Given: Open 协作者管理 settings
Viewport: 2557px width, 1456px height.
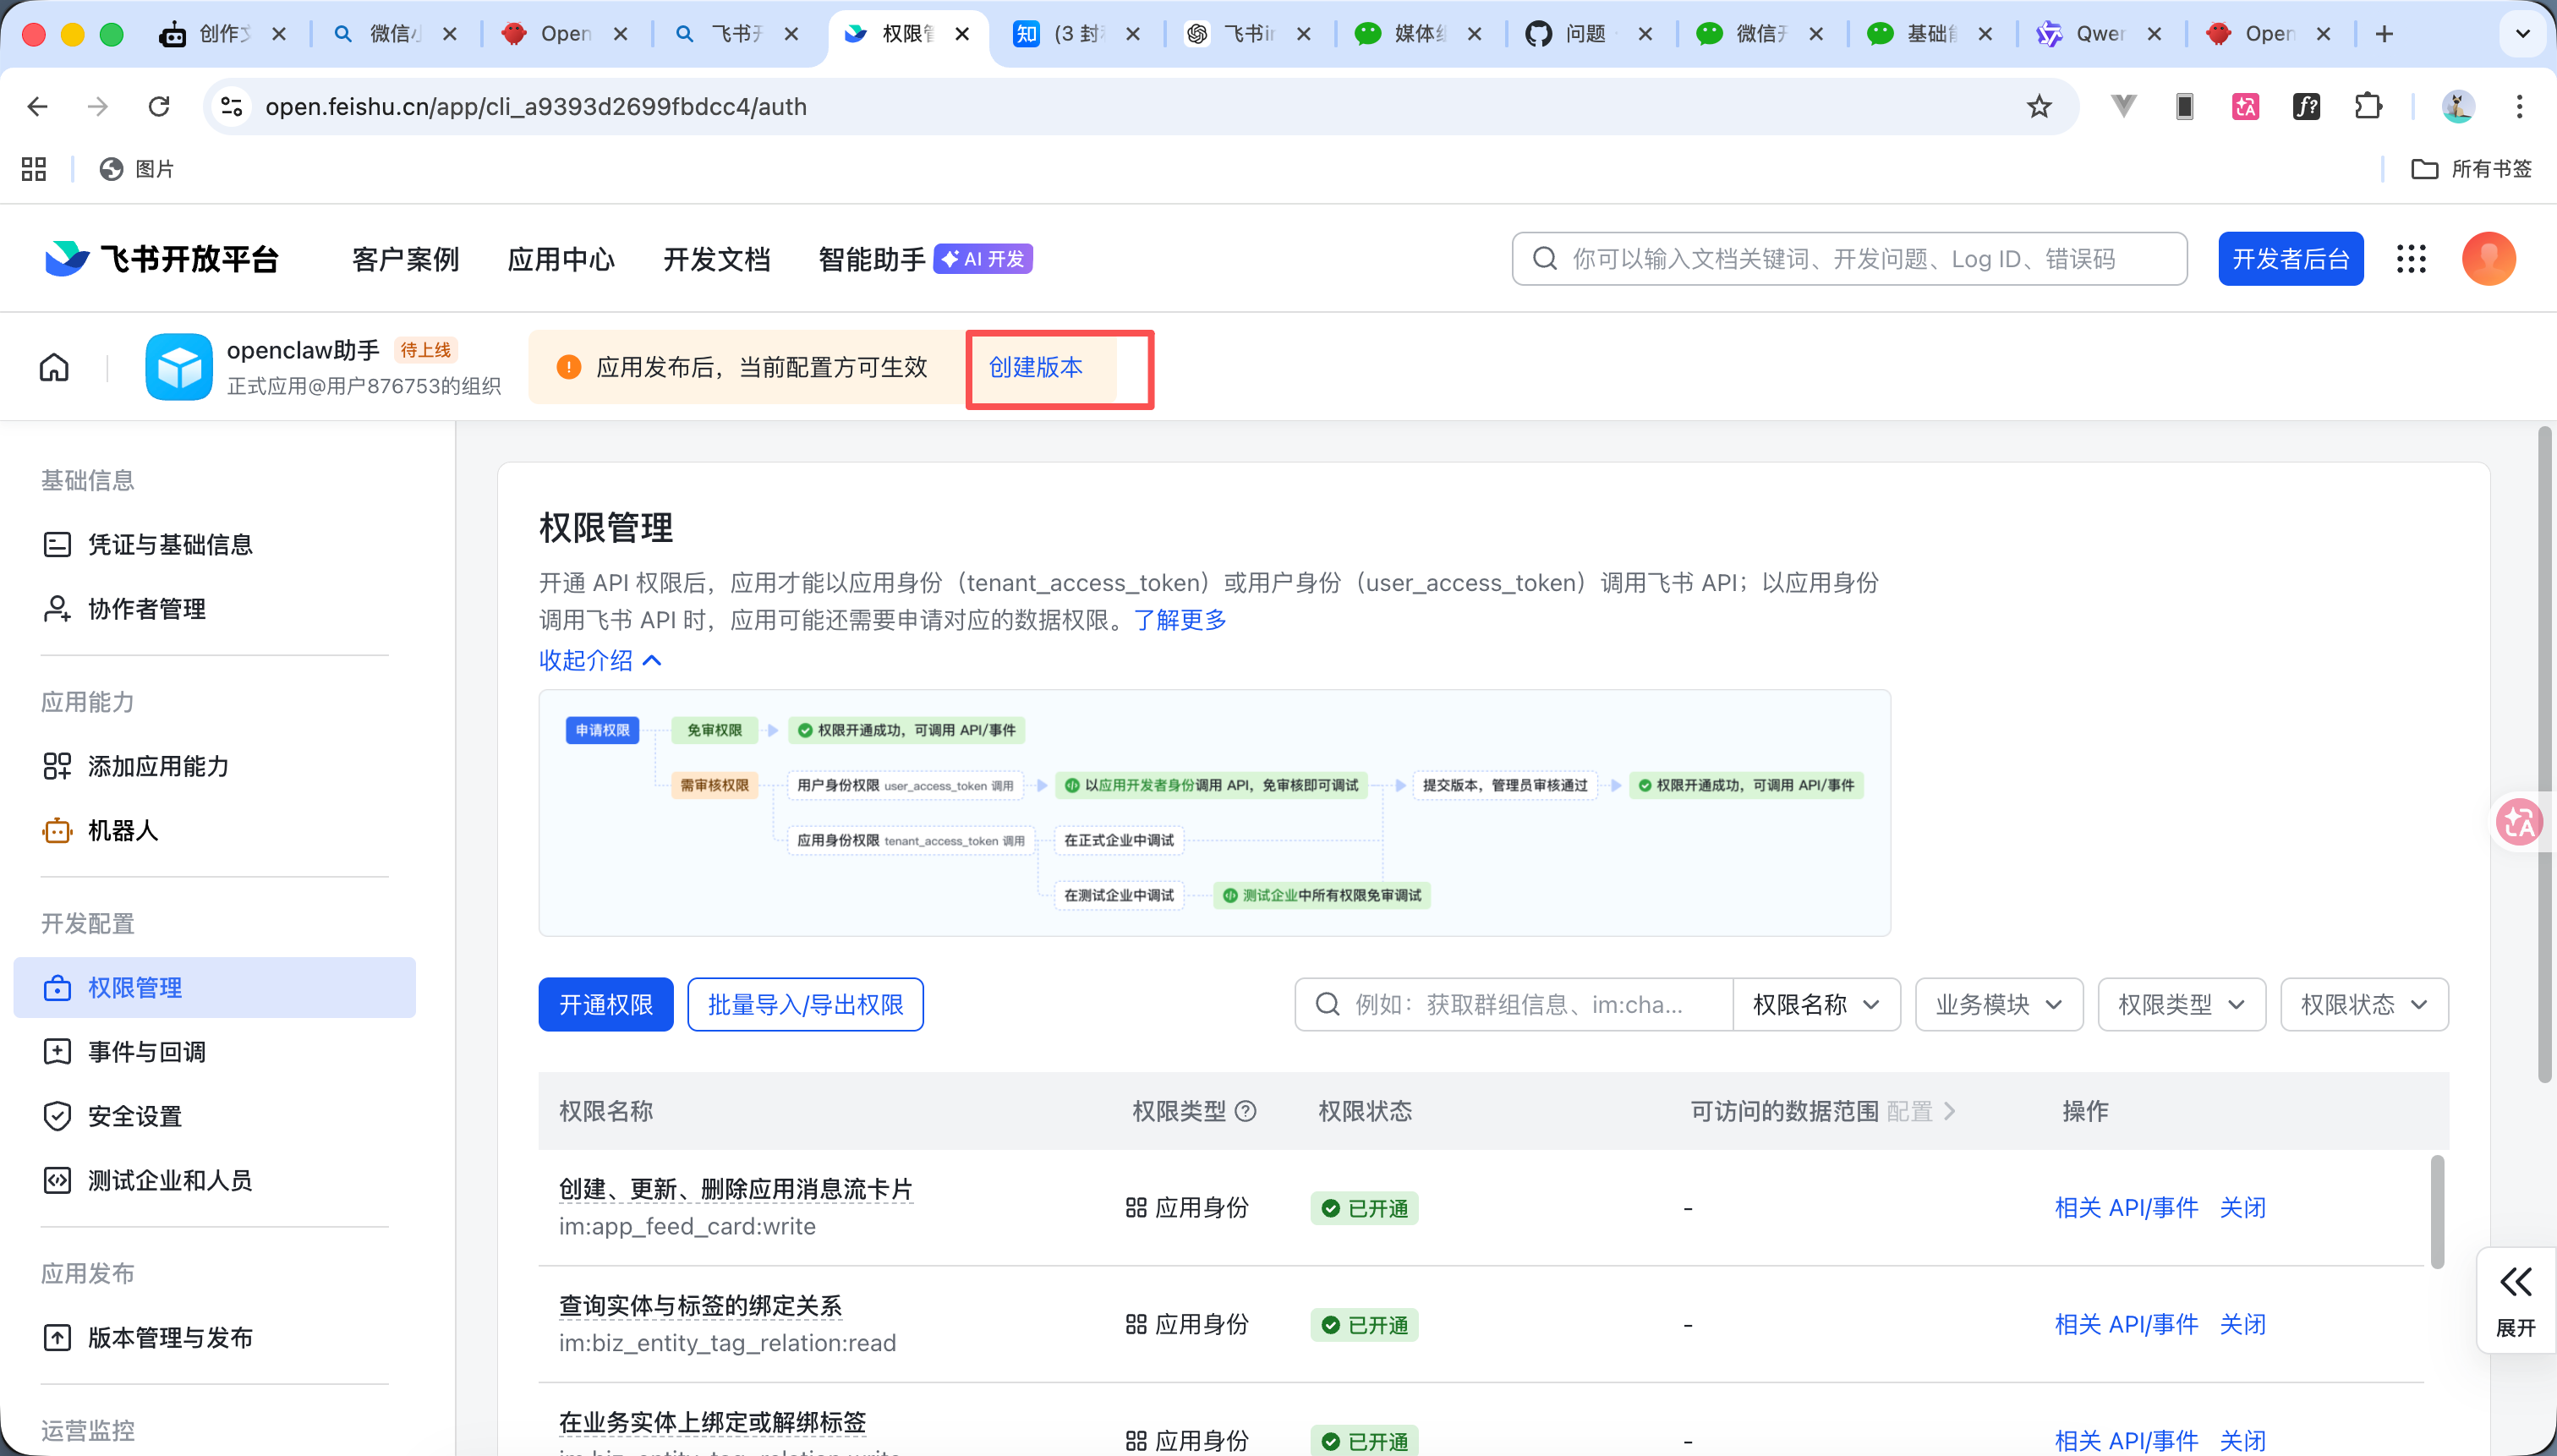Looking at the screenshot, I should pos(146,608).
